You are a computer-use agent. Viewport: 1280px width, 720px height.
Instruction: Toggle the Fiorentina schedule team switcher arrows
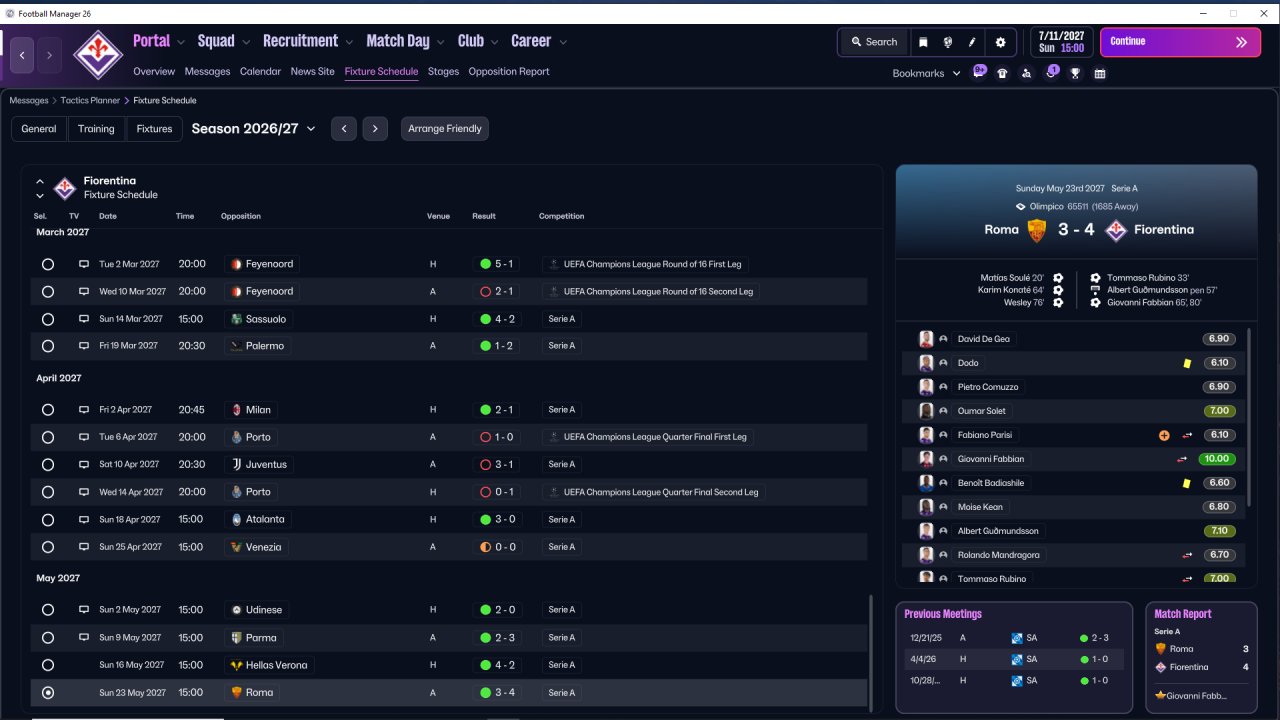pos(40,189)
